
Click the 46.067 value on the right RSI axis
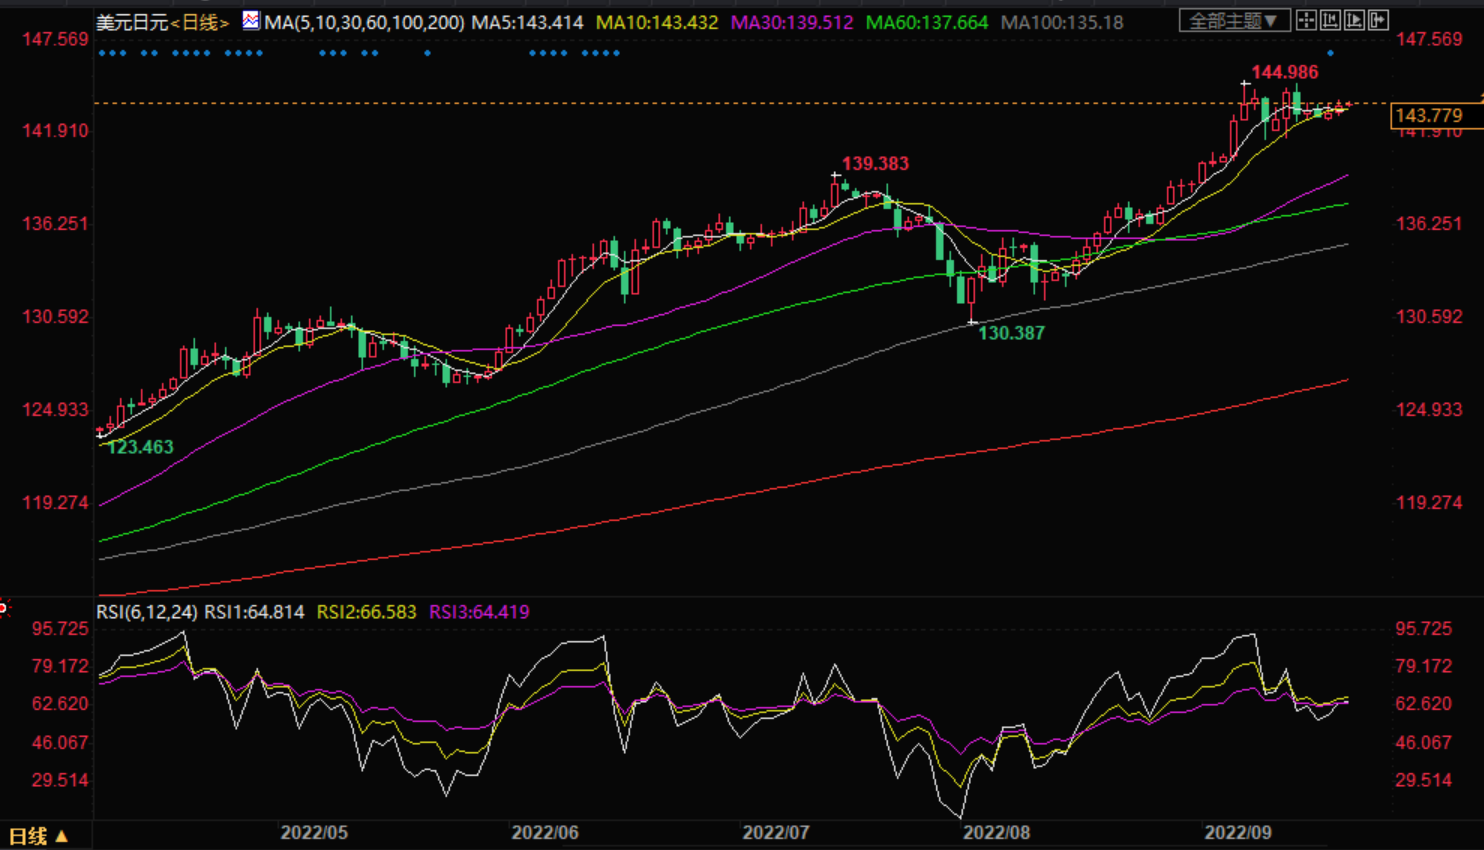[x=1424, y=742]
